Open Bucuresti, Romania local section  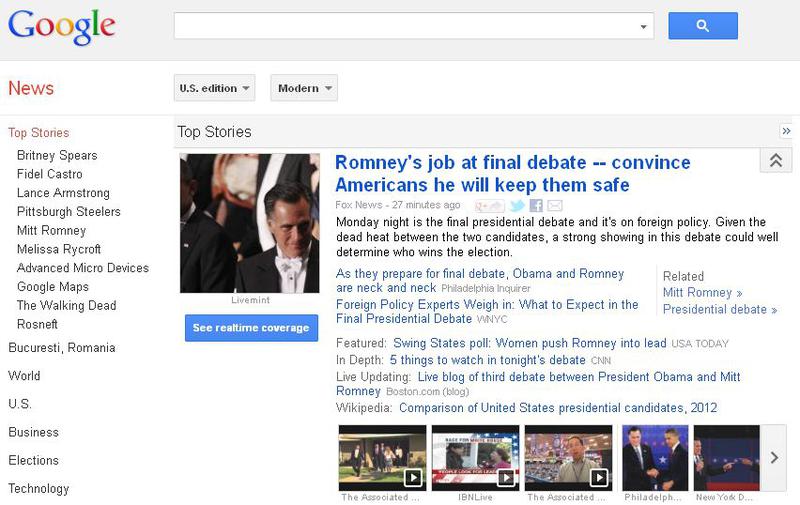(x=62, y=348)
